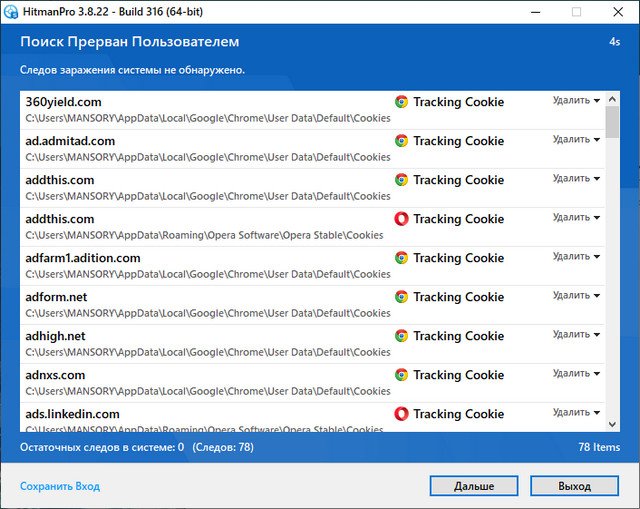The image size is (640, 509).
Task: Open the Сохранить Вход link
Action: pos(60,486)
